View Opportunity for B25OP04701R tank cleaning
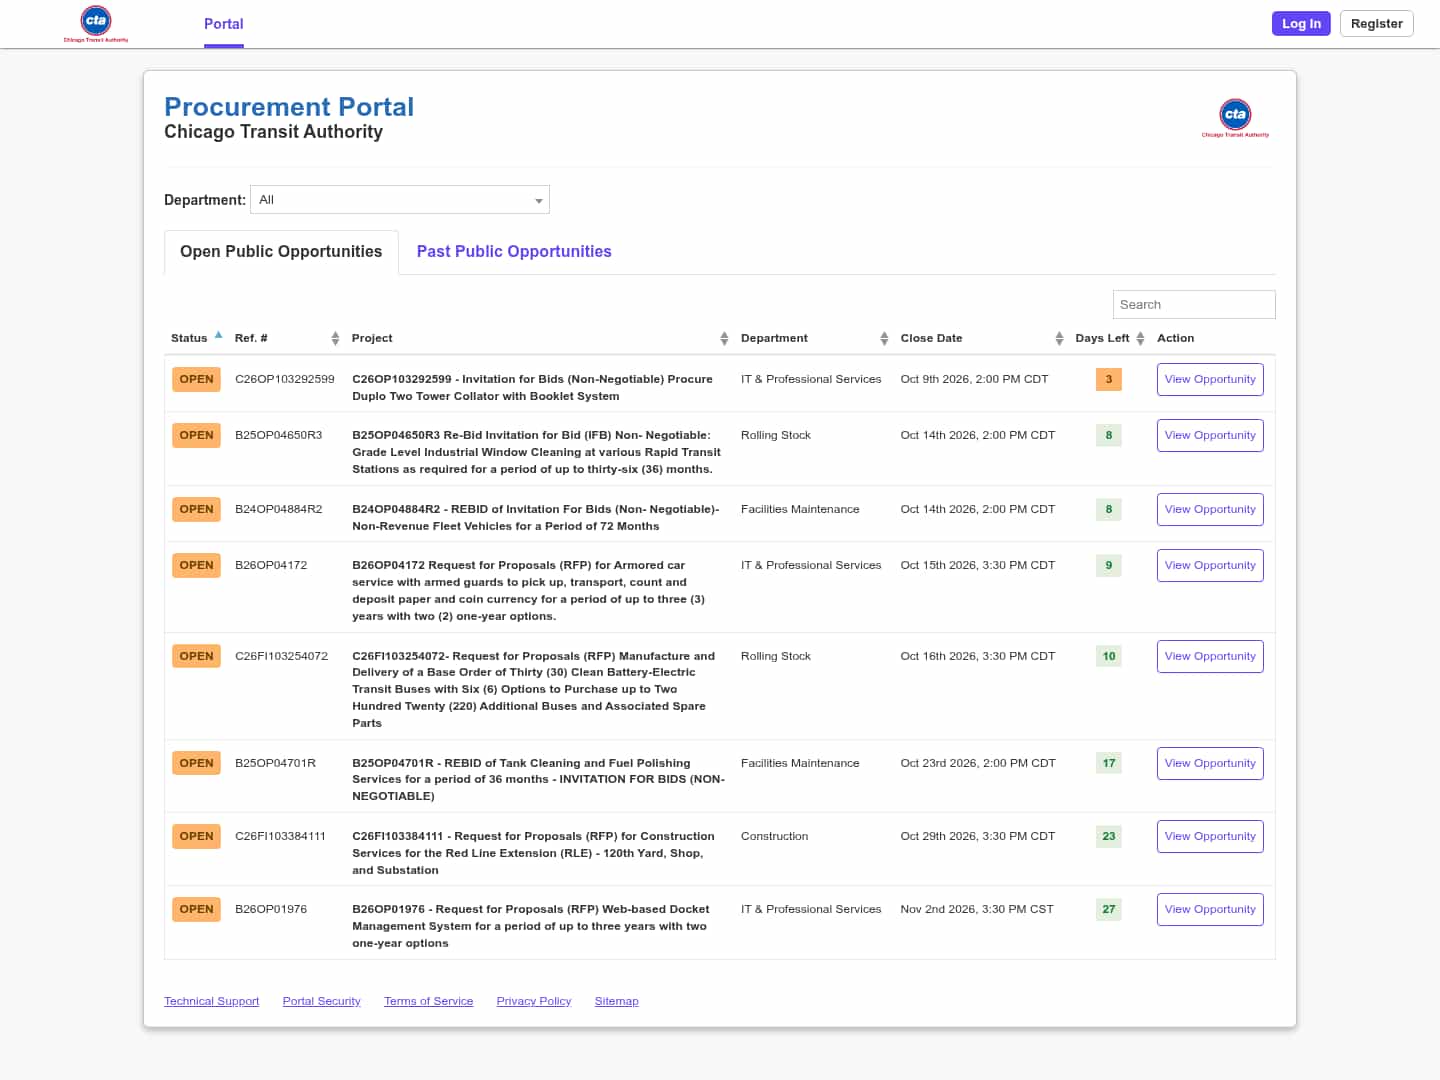This screenshot has width=1440, height=1080. [x=1210, y=764]
